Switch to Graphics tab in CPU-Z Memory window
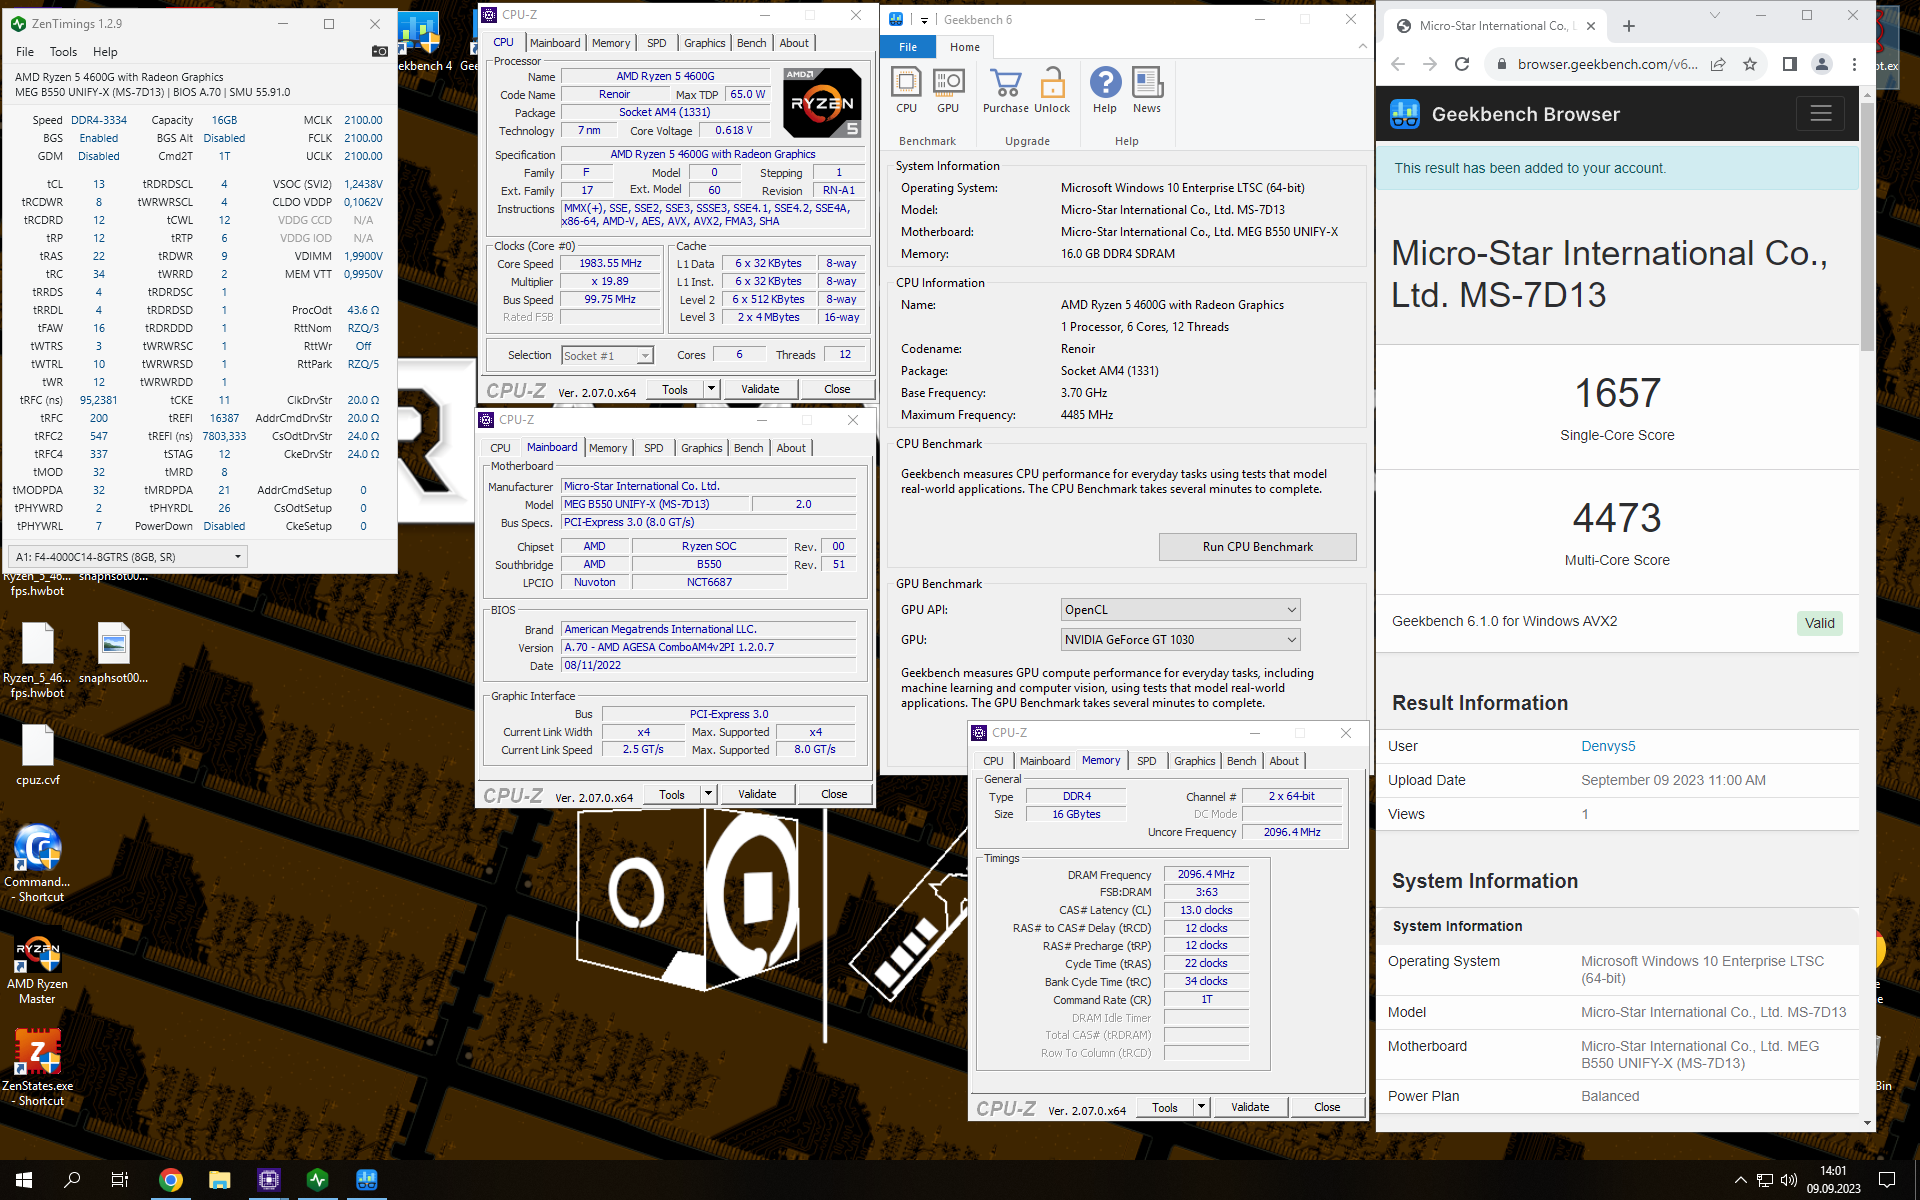The image size is (1920, 1200). [x=1195, y=761]
